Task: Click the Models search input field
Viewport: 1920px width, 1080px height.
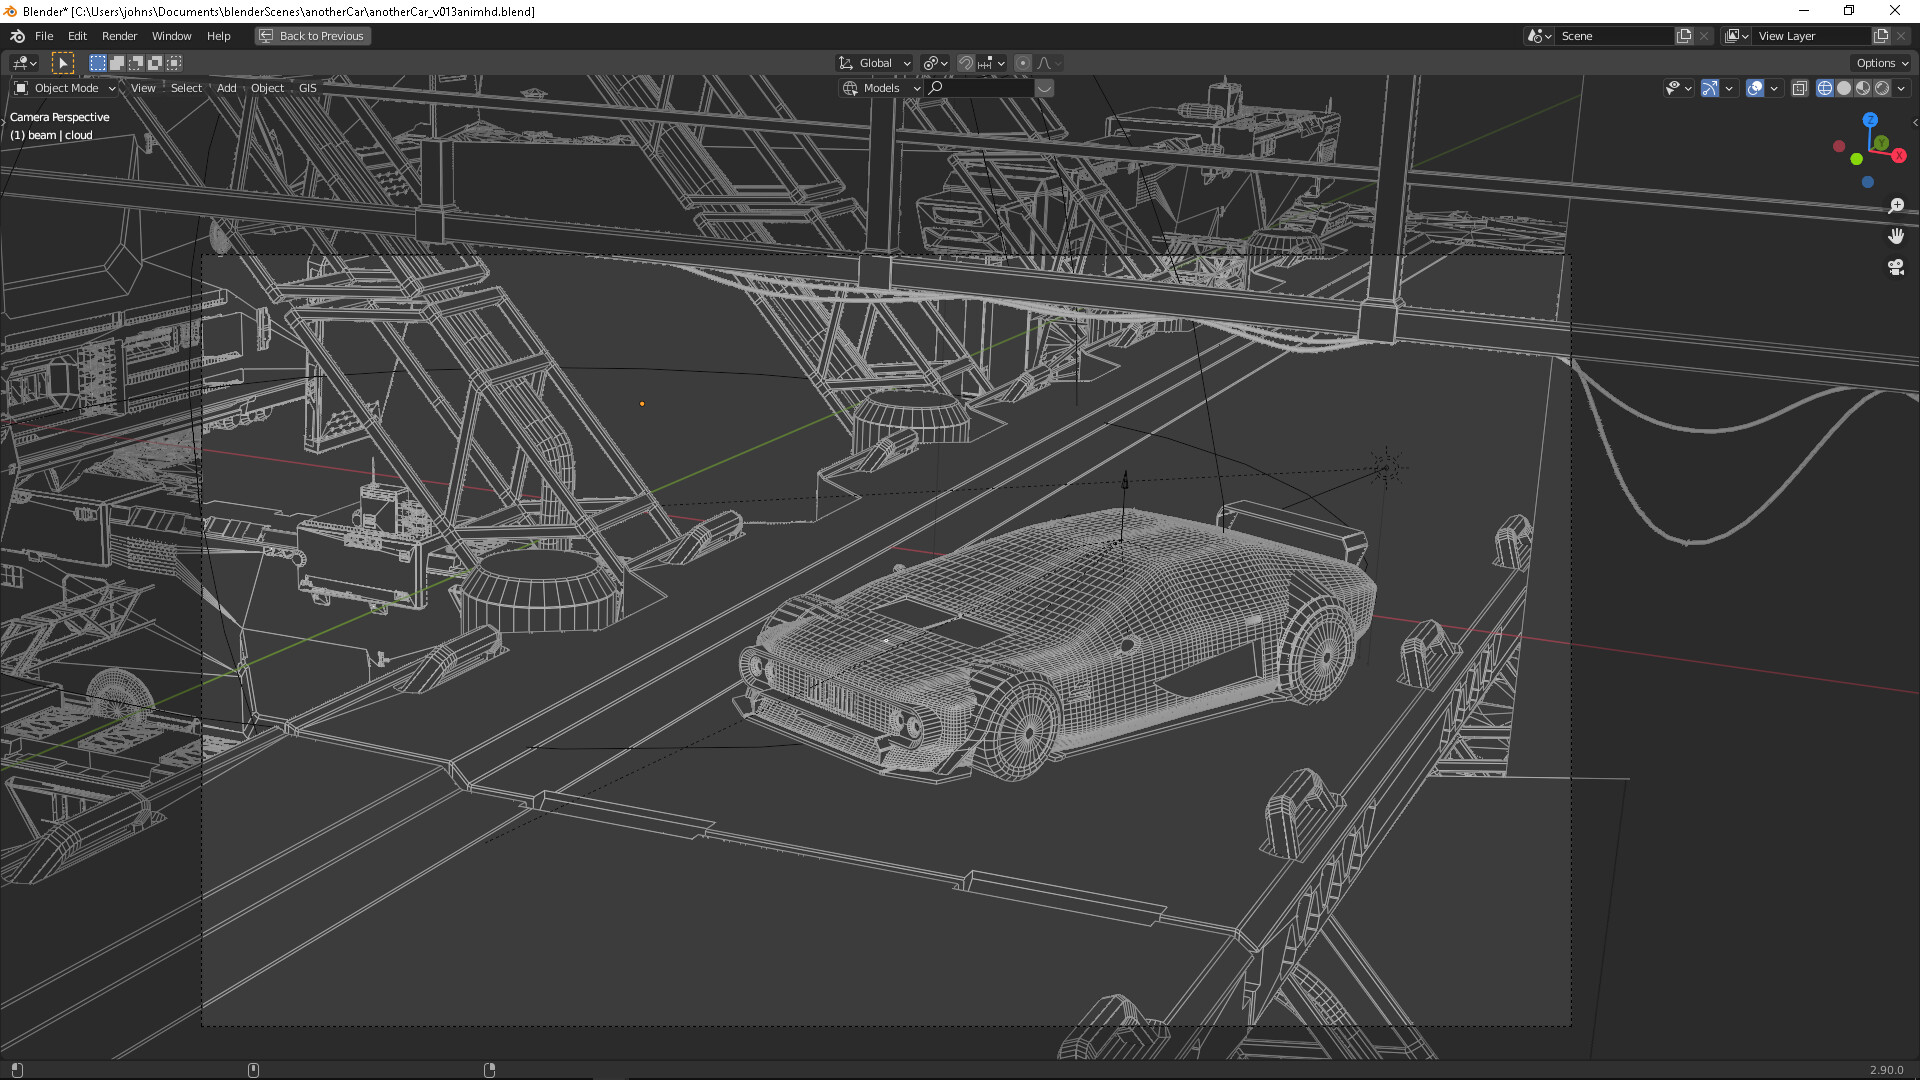Action: click(x=985, y=88)
